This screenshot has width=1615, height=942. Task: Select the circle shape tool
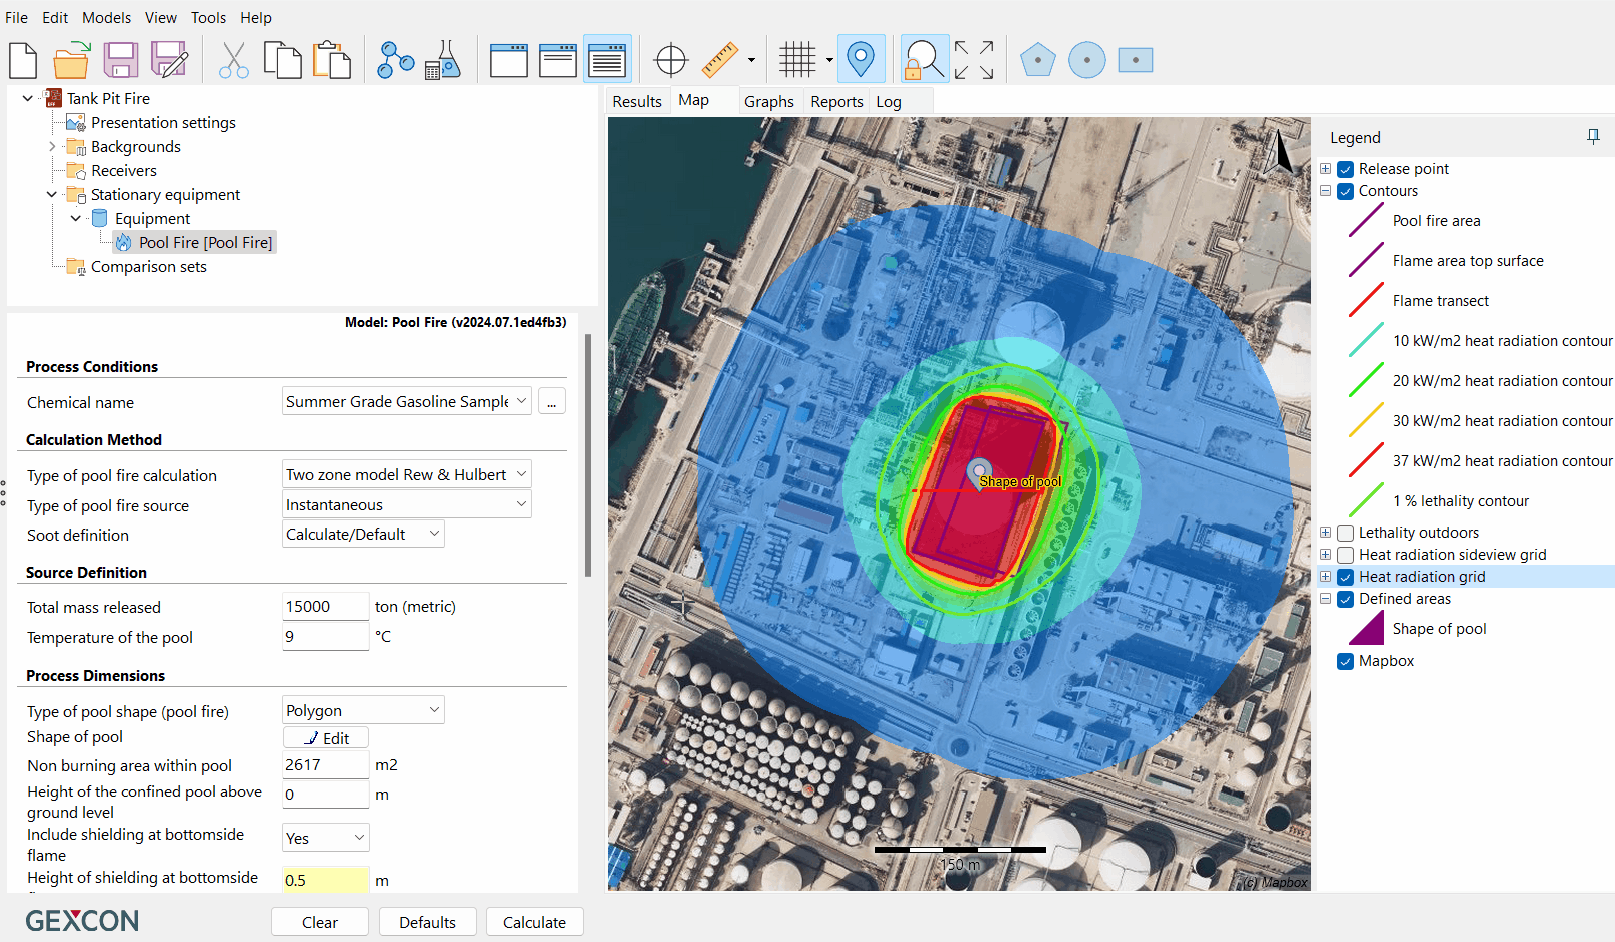point(1087,60)
